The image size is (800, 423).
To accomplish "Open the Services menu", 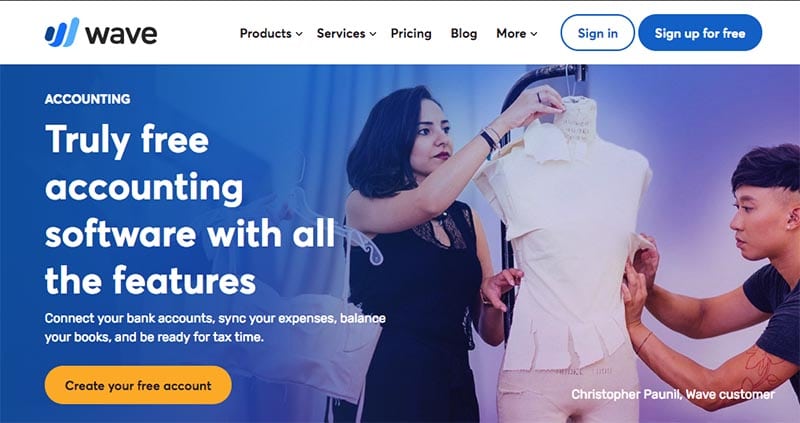I will (341, 33).
